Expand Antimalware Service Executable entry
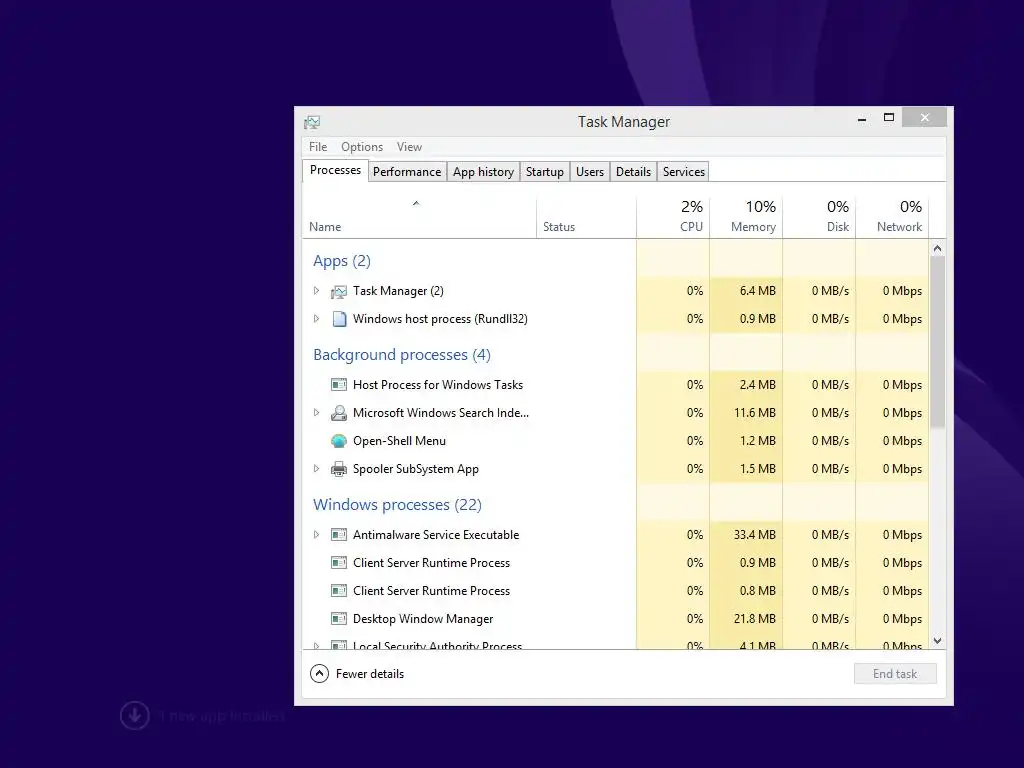The image size is (1024, 768). 317,534
